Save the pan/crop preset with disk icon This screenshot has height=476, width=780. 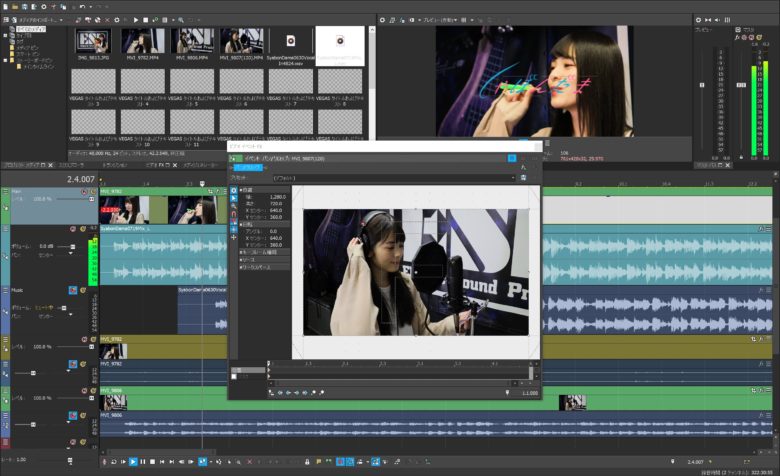[523, 178]
